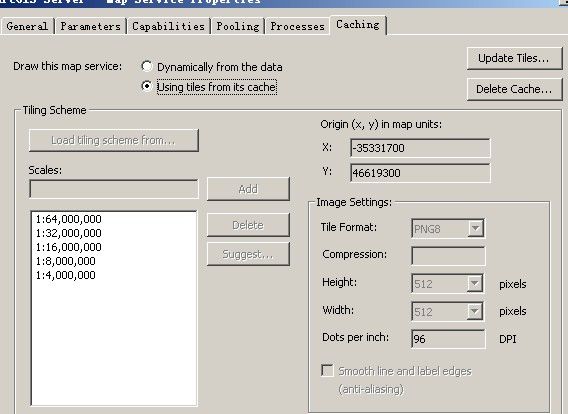Screen dimensions: 568x414
Task: Open the Tile Format dropdown
Action: (x=475, y=229)
